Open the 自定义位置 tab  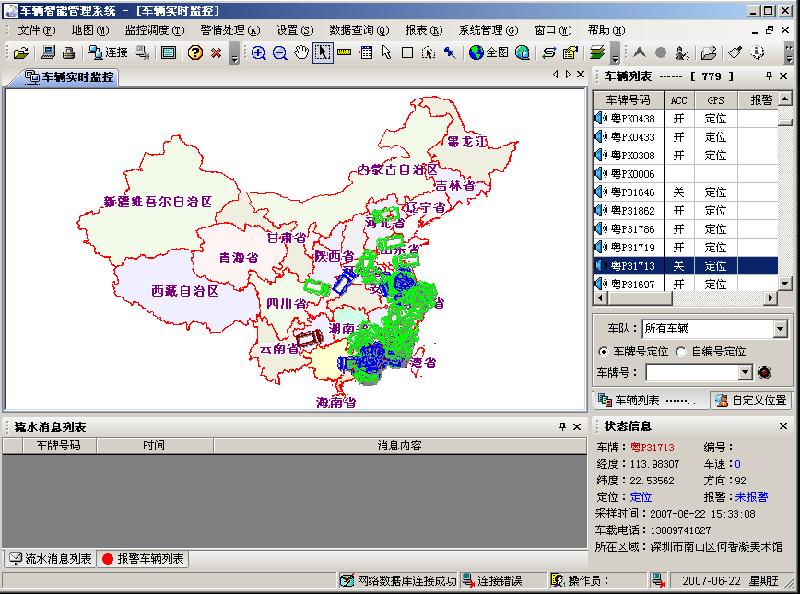(749, 400)
